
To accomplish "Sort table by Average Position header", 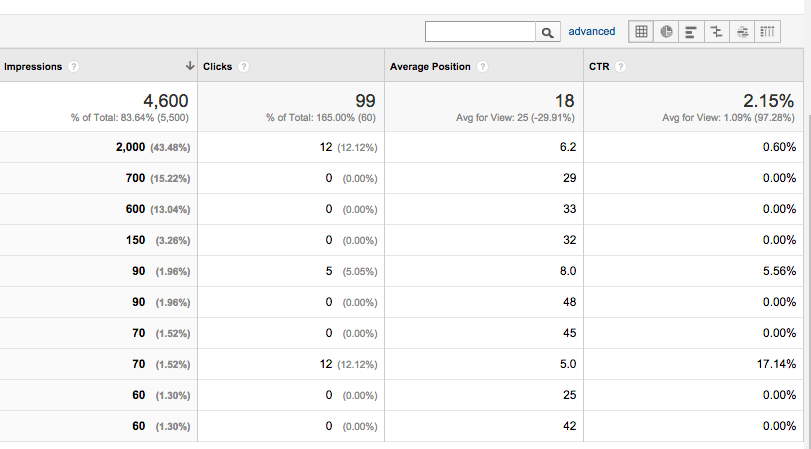I will tap(430, 66).
